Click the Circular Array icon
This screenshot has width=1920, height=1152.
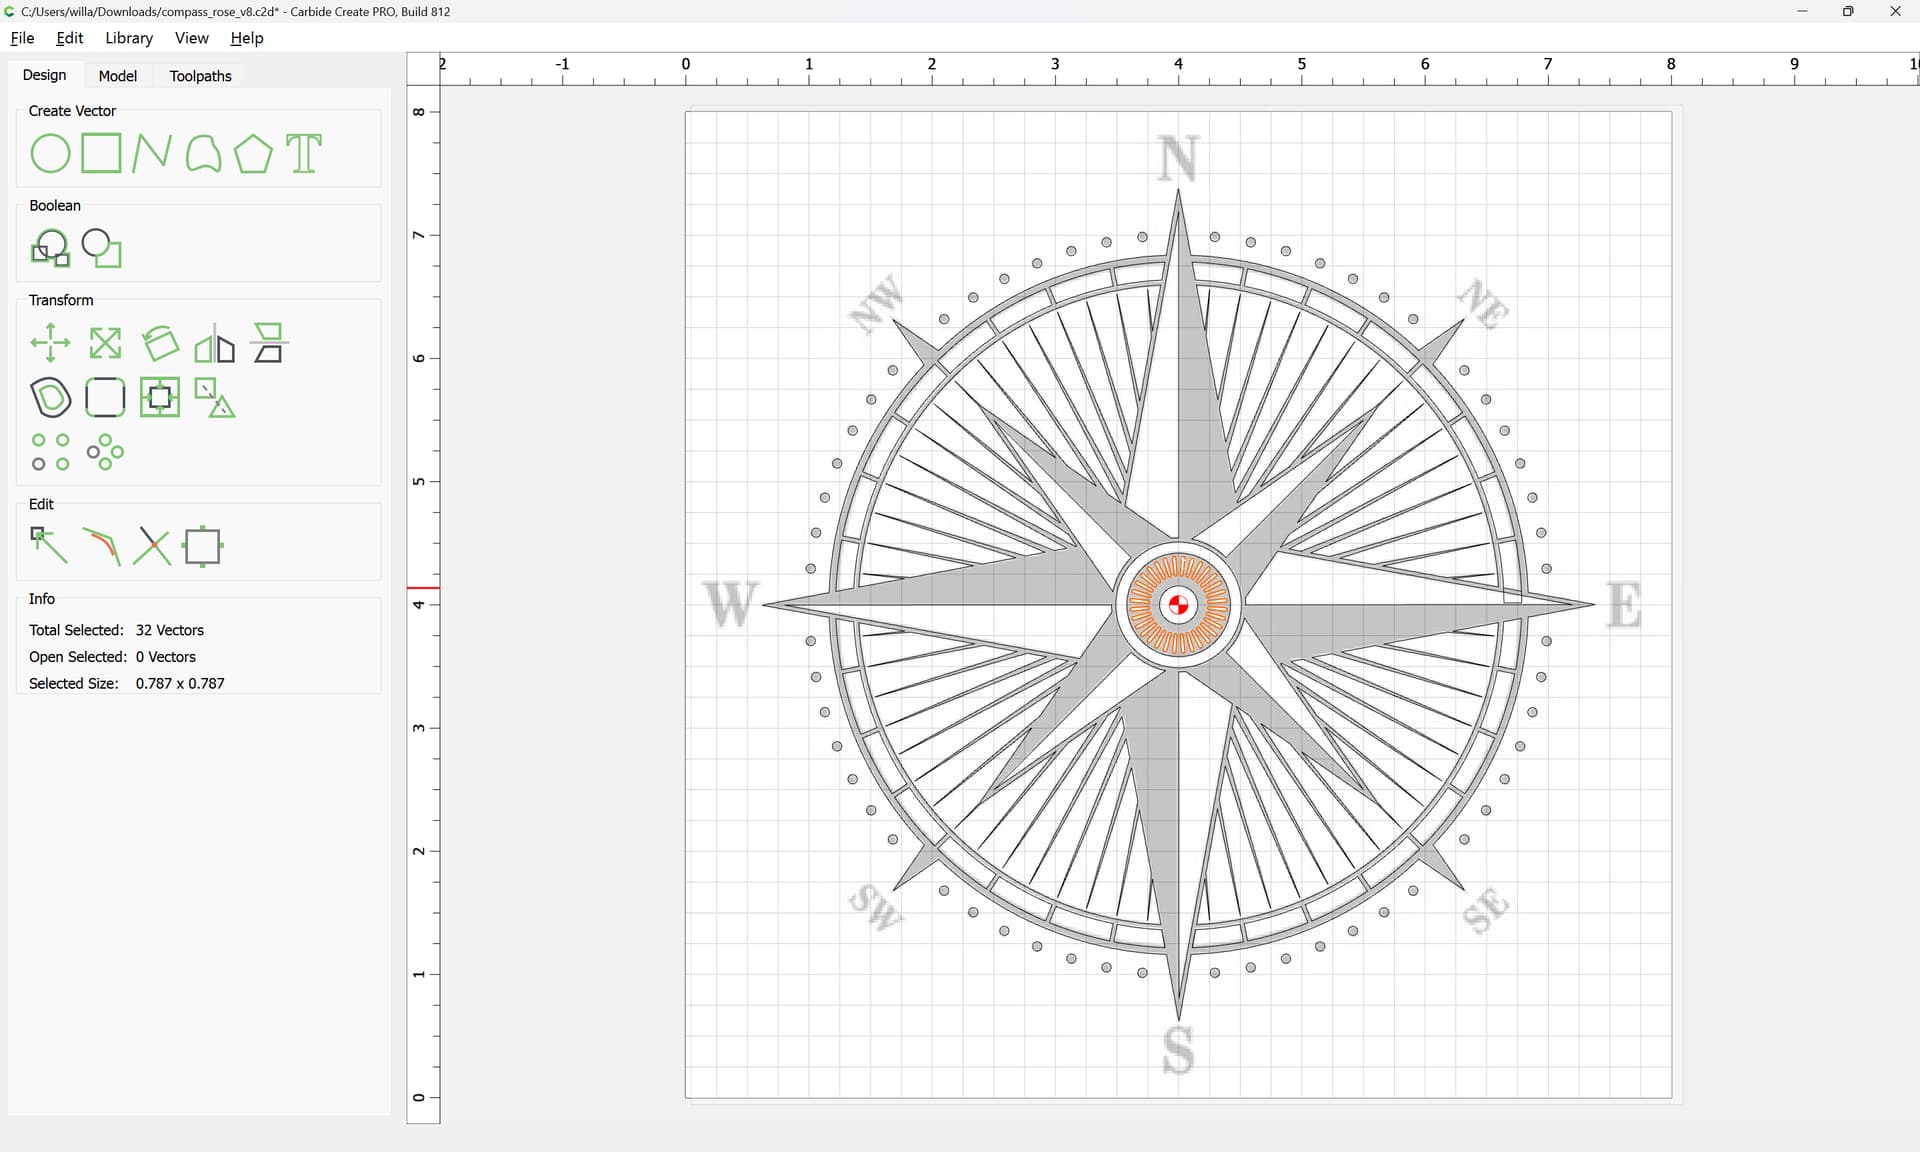pos(105,452)
